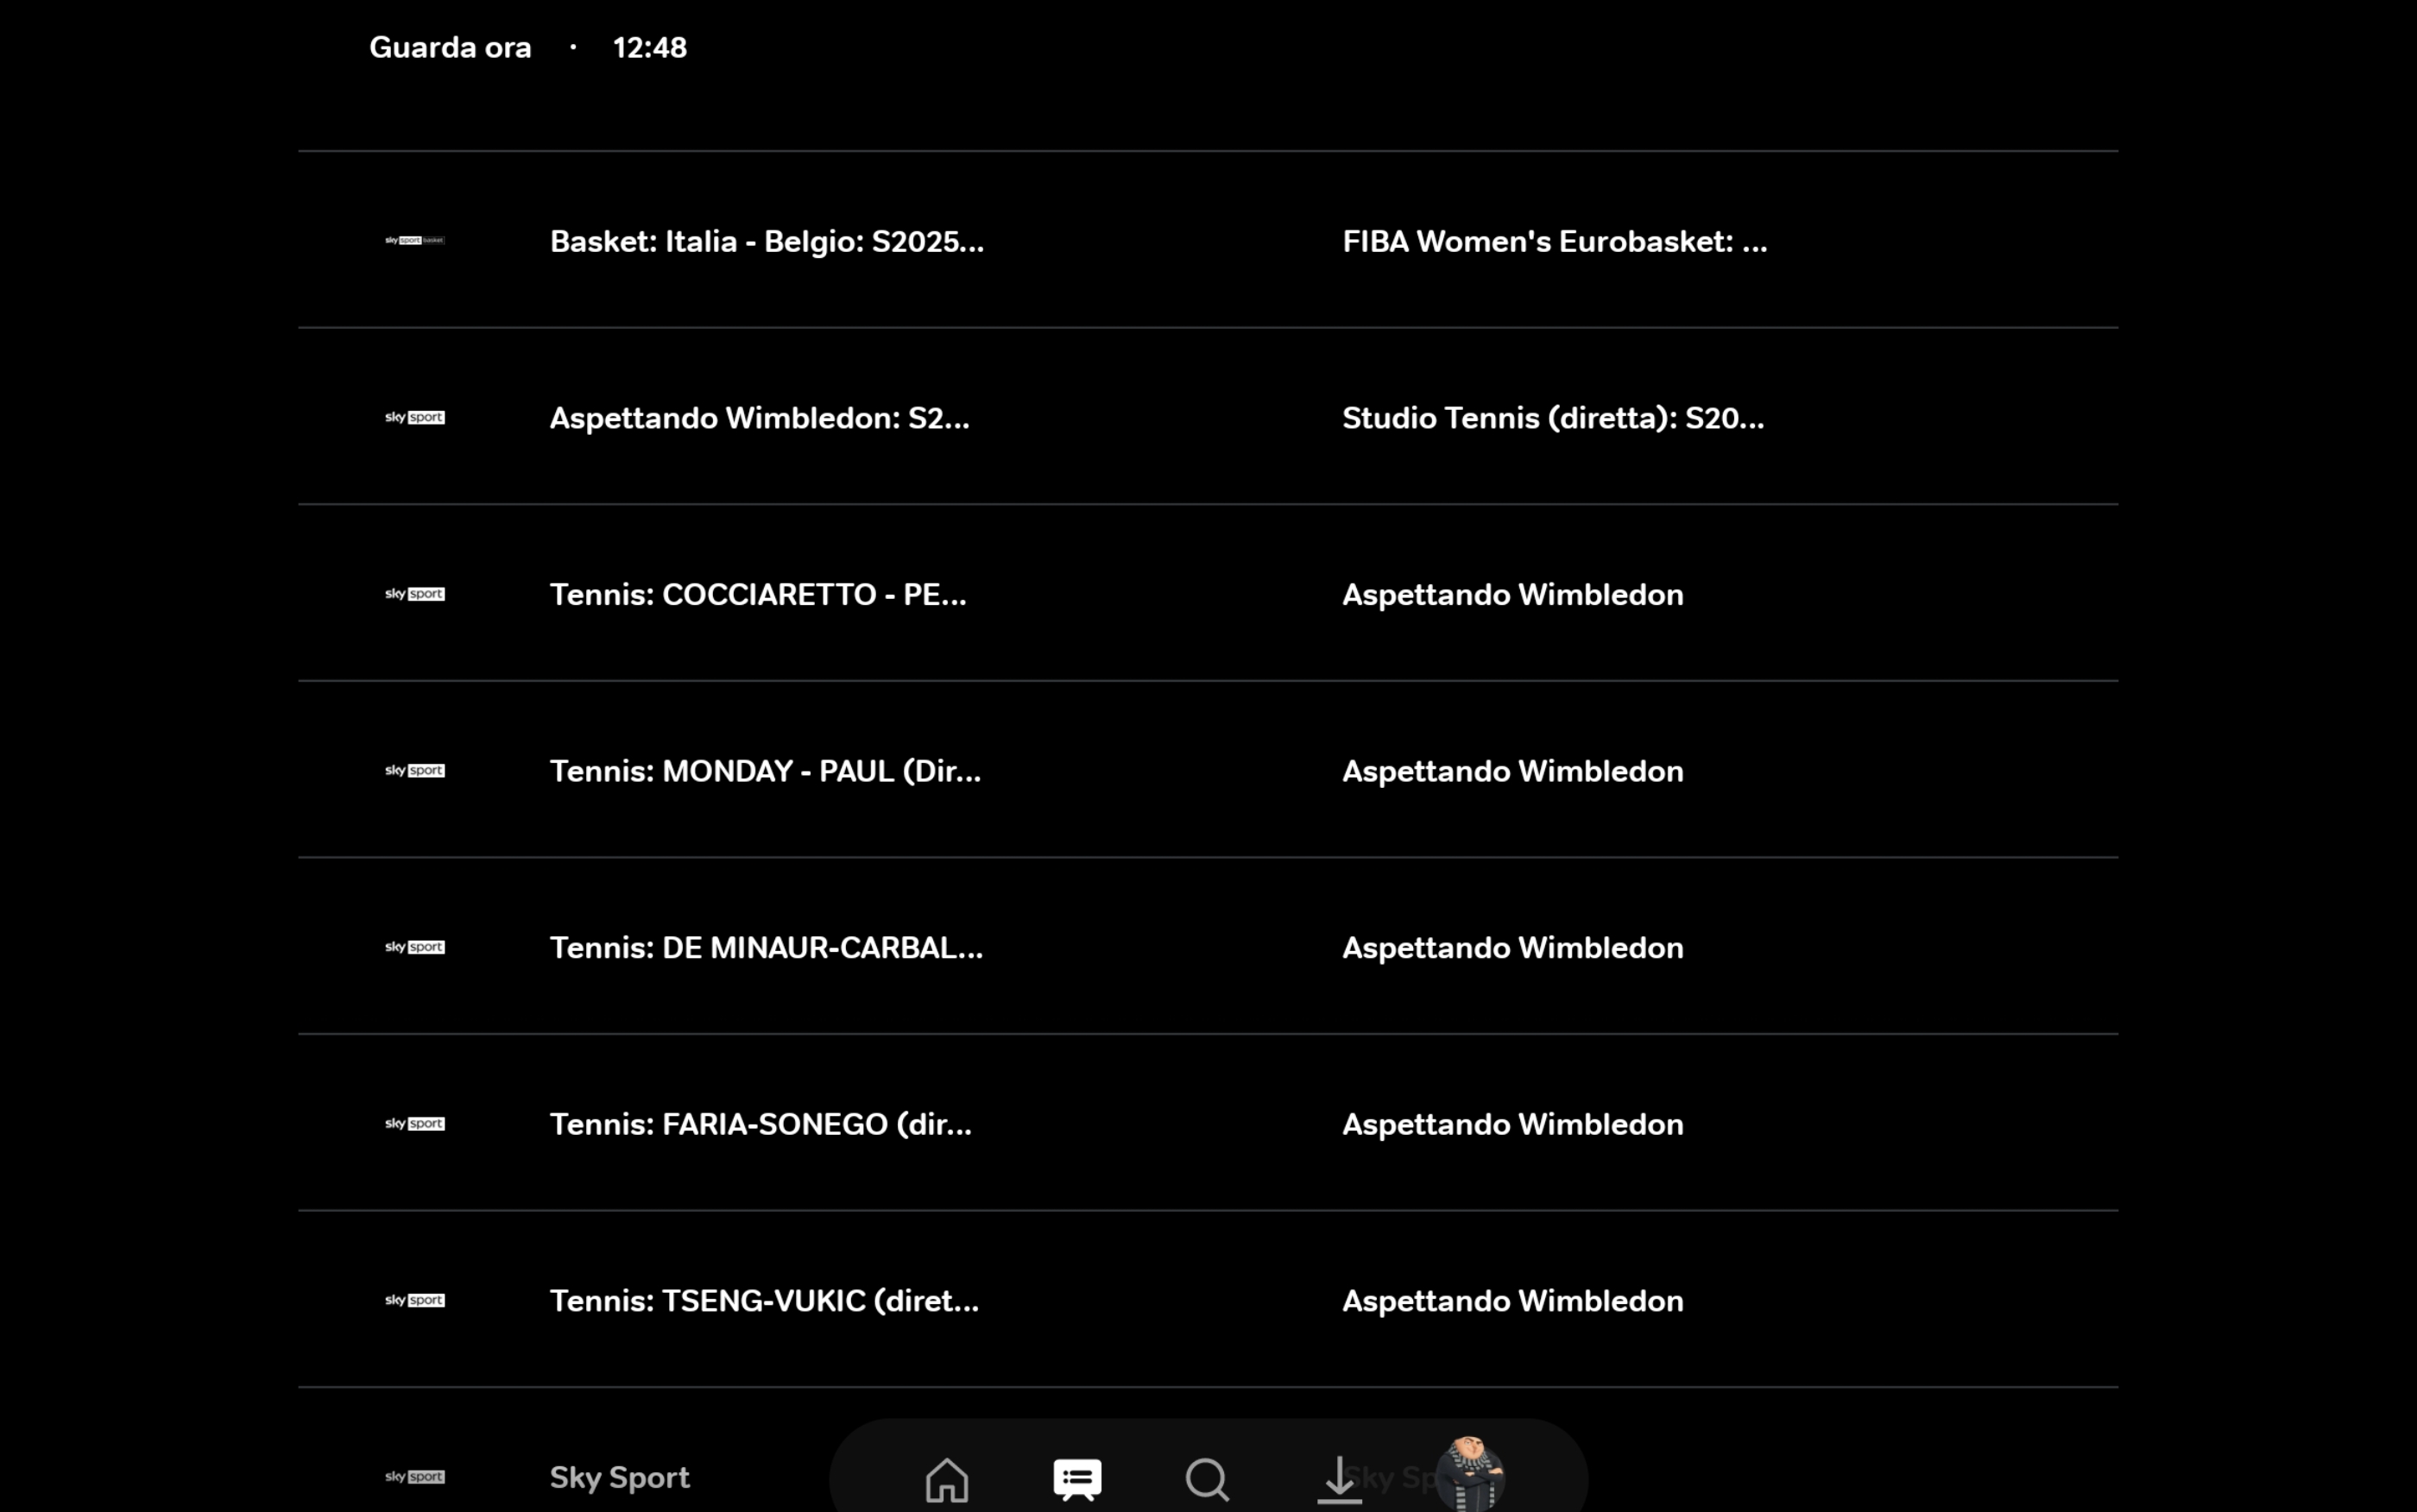This screenshot has width=2417, height=1512.
Task: Open the Search magnifier icon
Action: tap(1207, 1479)
